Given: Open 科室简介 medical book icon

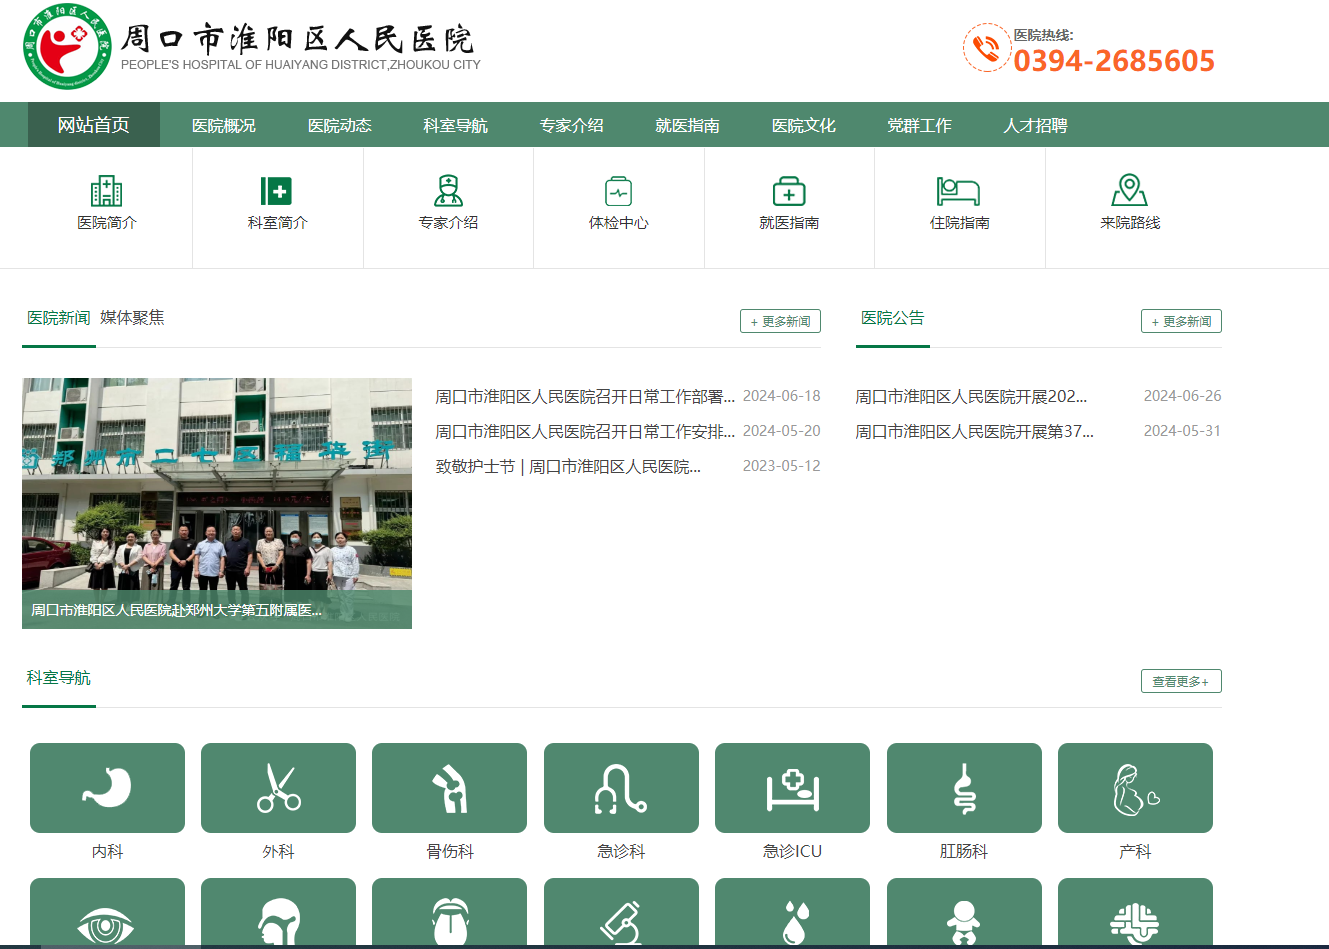Looking at the screenshot, I should tap(276, 190).
